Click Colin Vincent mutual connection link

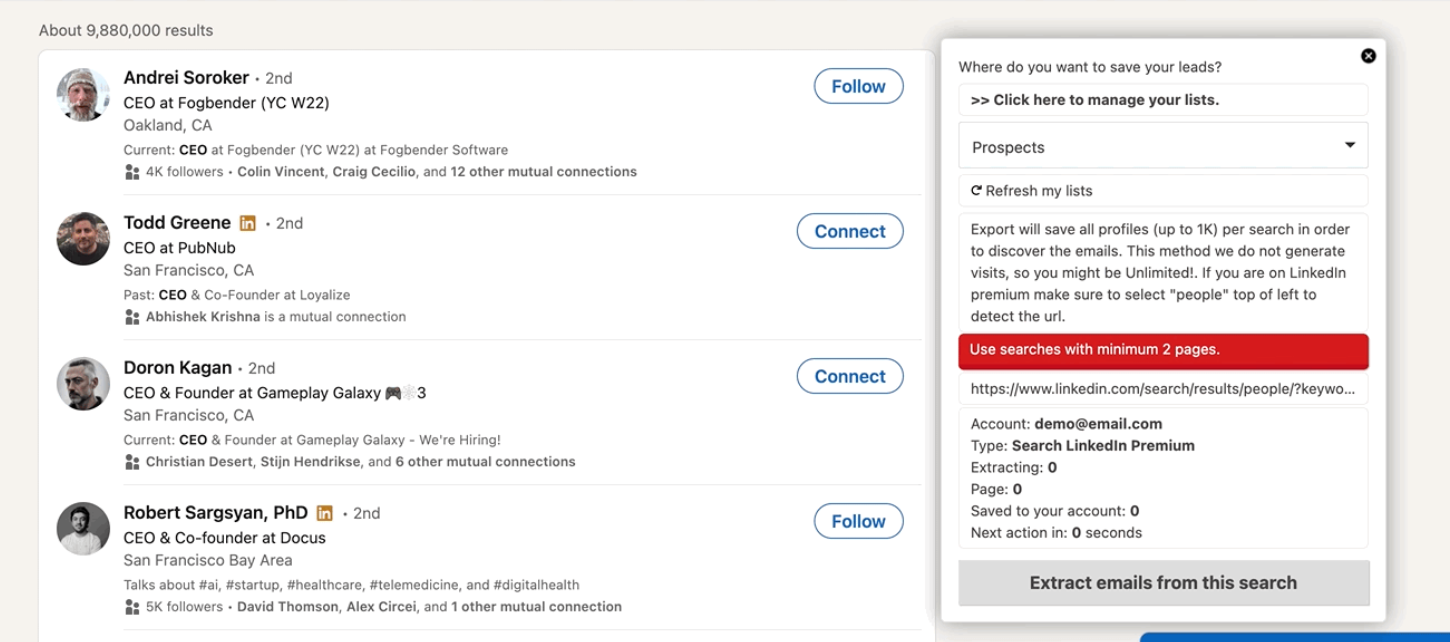click(281, 172)
